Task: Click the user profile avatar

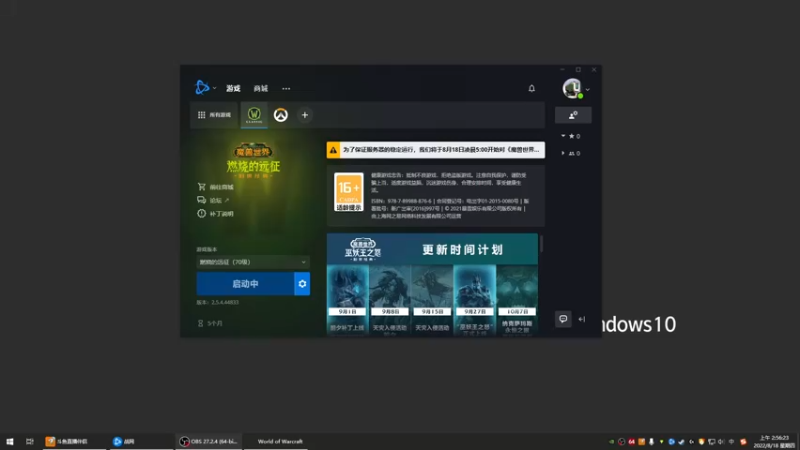Action: pyautogui.click(x=572, y=88)
